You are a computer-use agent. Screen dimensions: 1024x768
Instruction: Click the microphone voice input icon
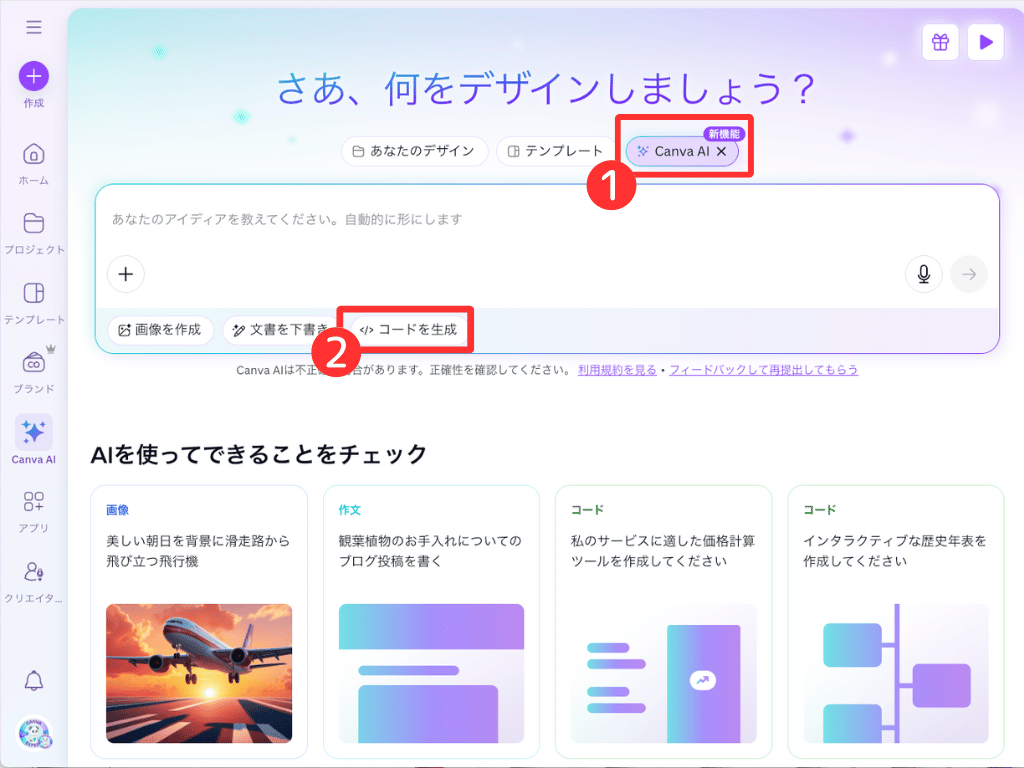[923, 274]
